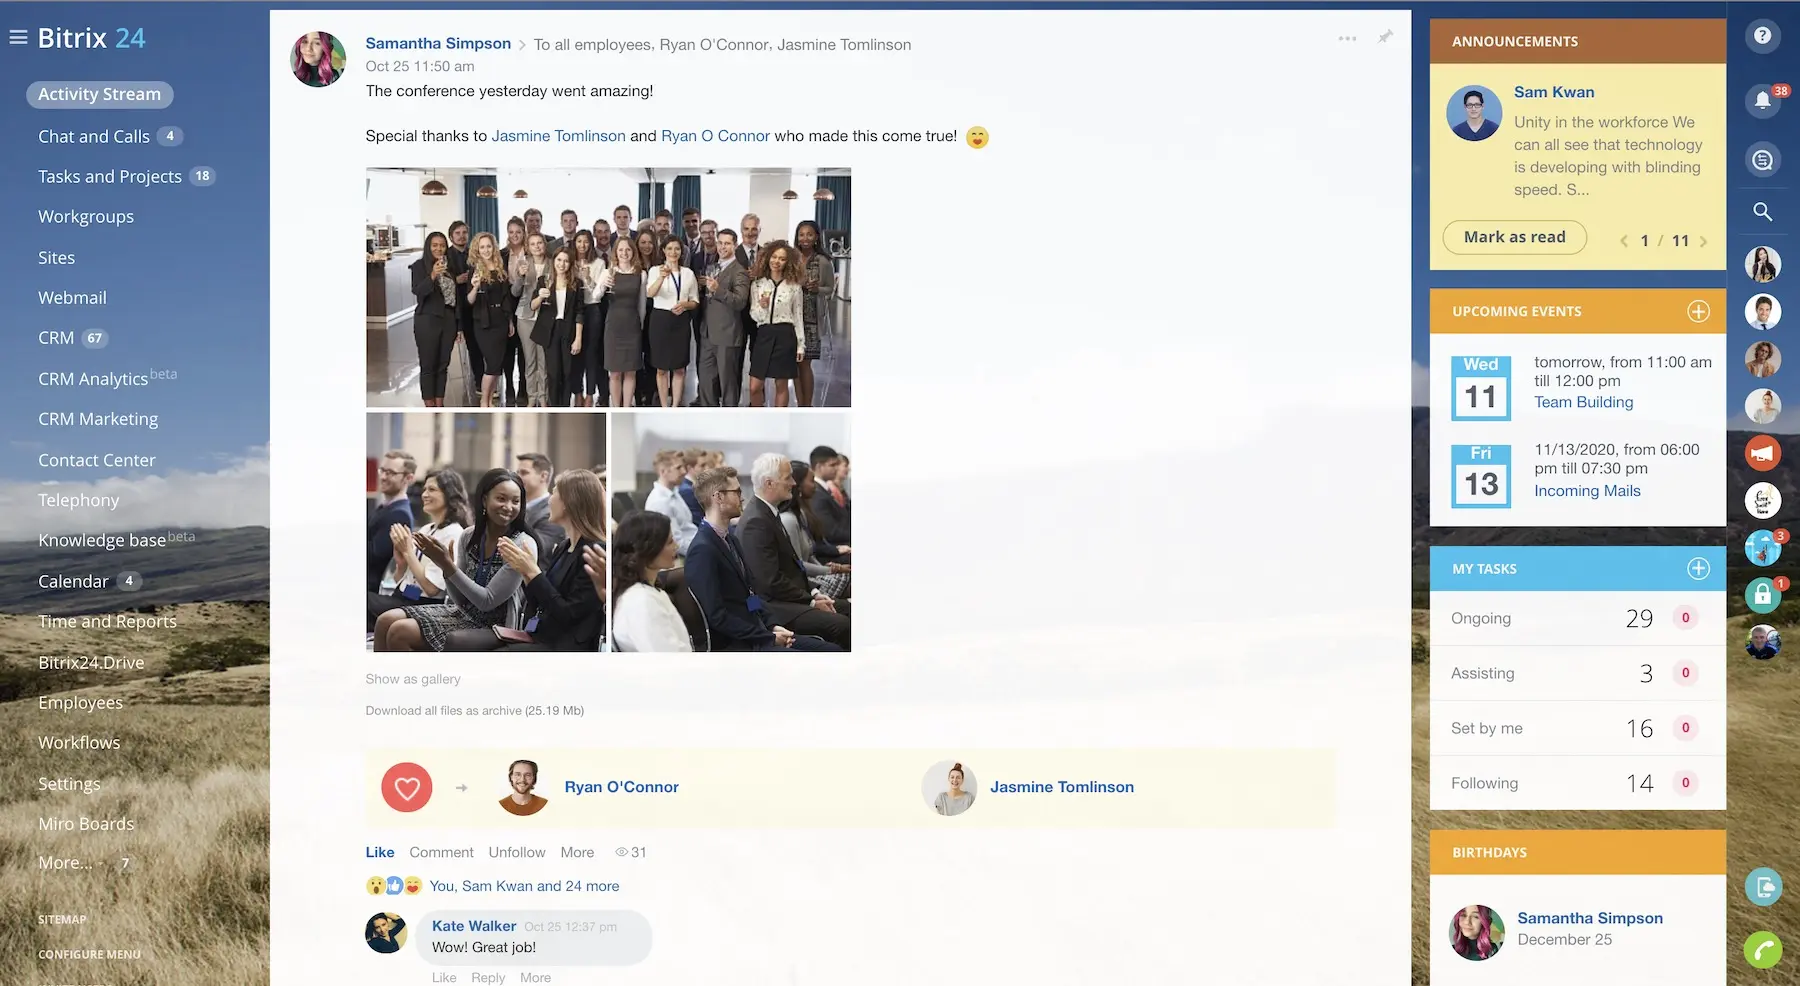Image resolution: width=1800 pixels, height=986 pixels.
Task: Open the post's three-dot options menu
Action: click(1347, 38)
